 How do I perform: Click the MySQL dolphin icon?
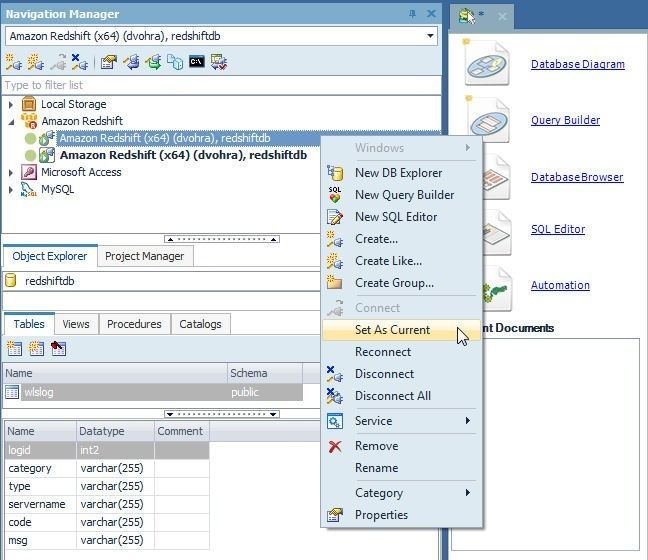click(x=29, y=190)
